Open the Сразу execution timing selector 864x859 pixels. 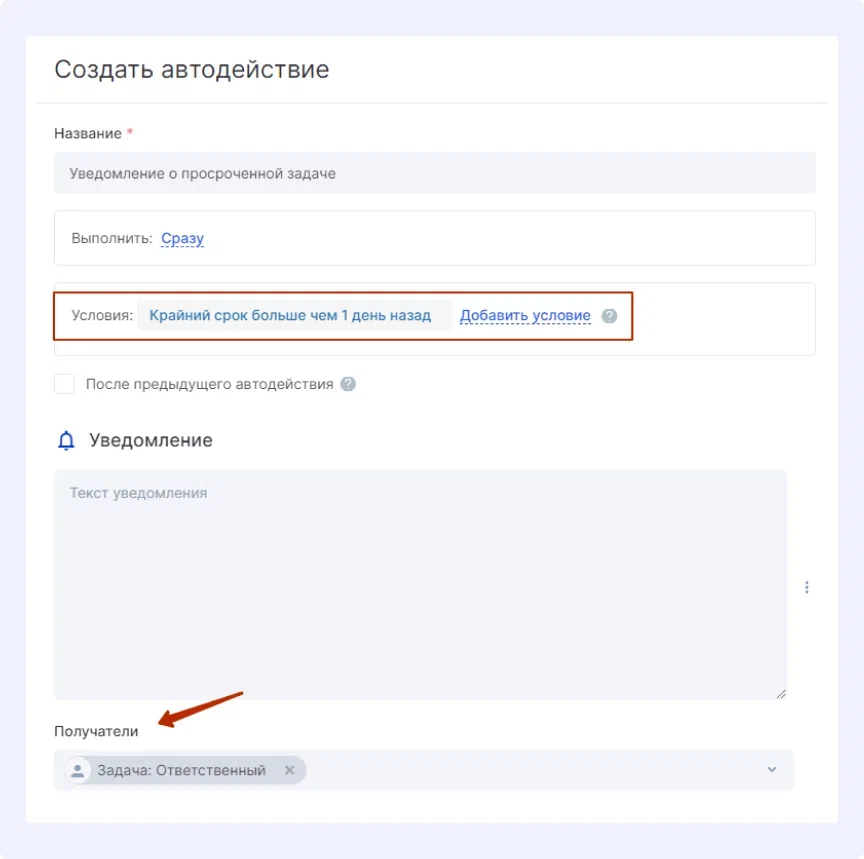pyautogui.click(x=182, y=238)
